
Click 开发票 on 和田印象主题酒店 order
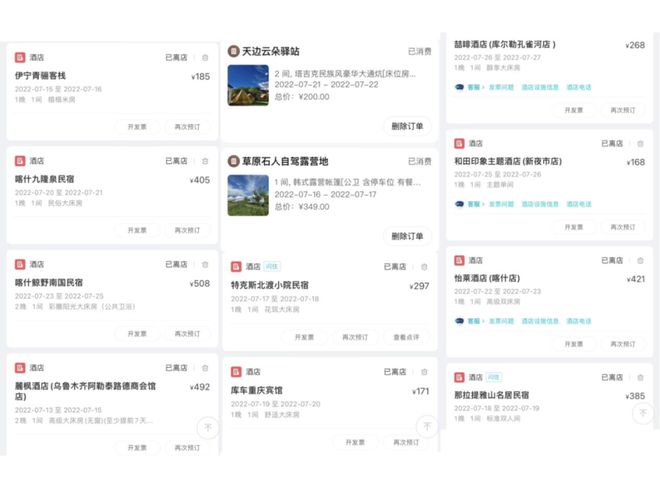click(x=574, y=227)
